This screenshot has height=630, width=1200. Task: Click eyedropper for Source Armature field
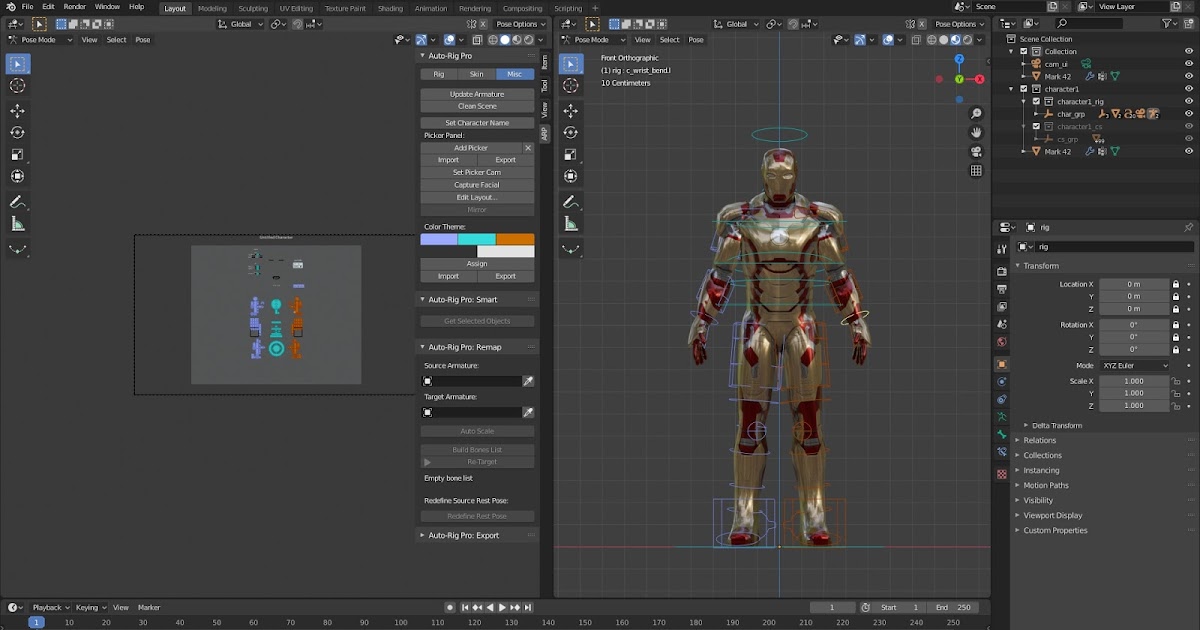528,381
